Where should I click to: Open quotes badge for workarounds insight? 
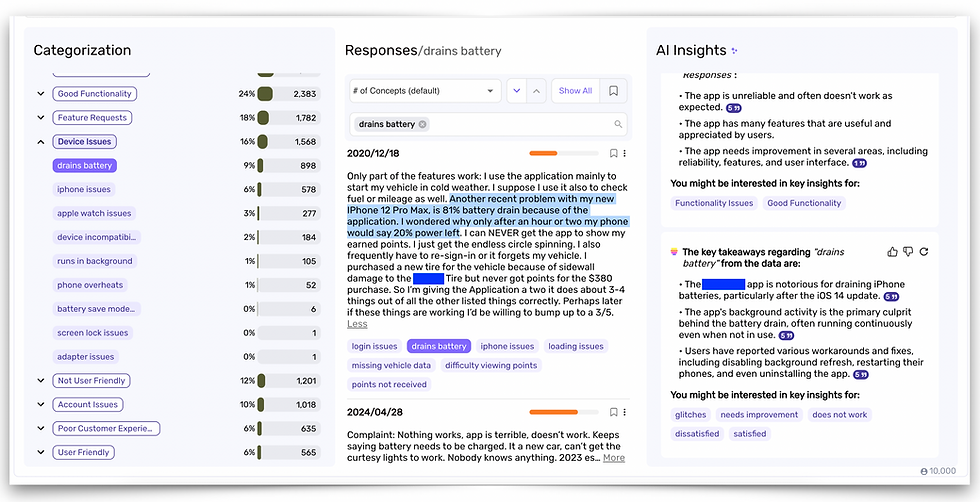pos(861,374)
